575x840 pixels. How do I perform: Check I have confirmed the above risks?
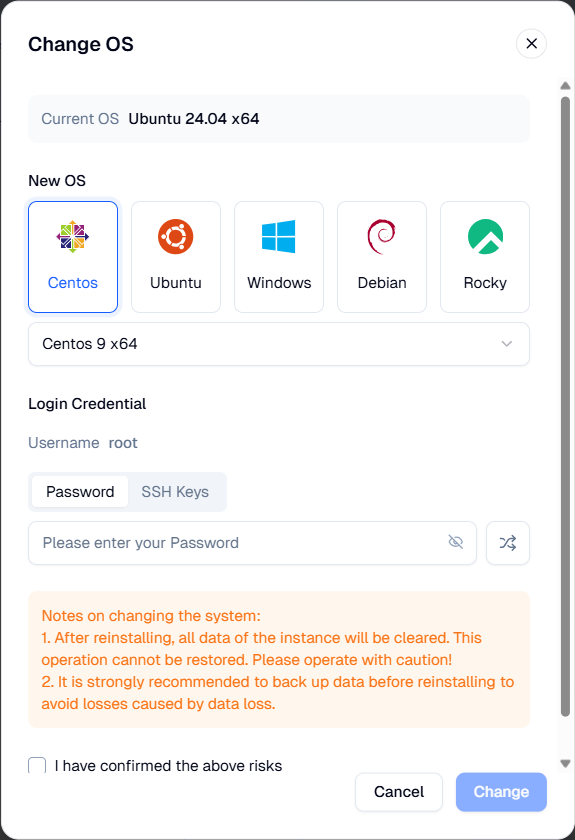(x=37, y=765)
